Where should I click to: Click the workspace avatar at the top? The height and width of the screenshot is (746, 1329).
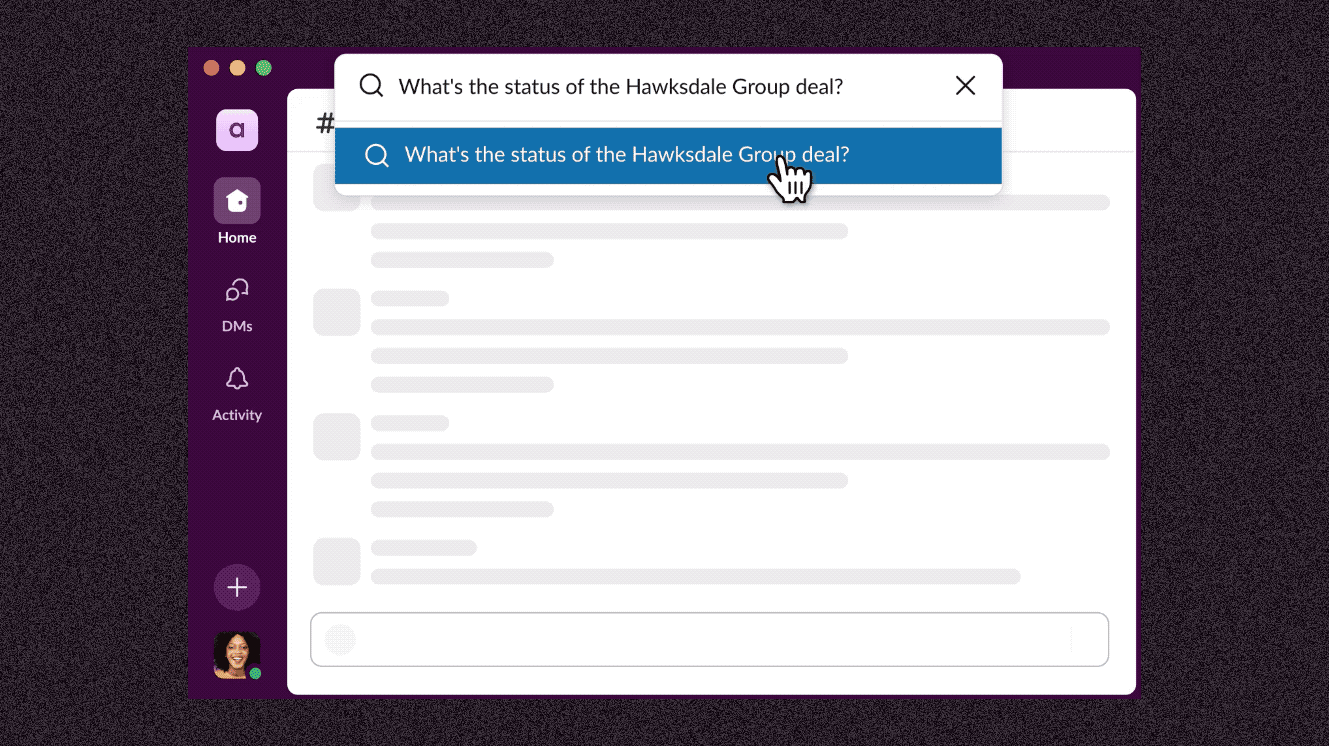(x=236, y=130)
